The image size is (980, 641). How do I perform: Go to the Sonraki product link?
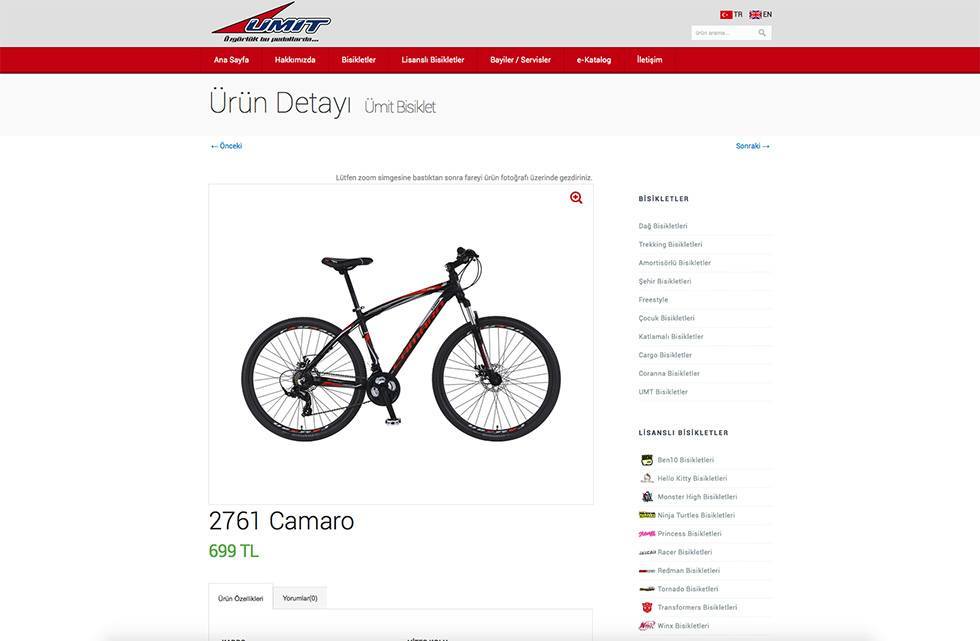(x=752, y=146)
